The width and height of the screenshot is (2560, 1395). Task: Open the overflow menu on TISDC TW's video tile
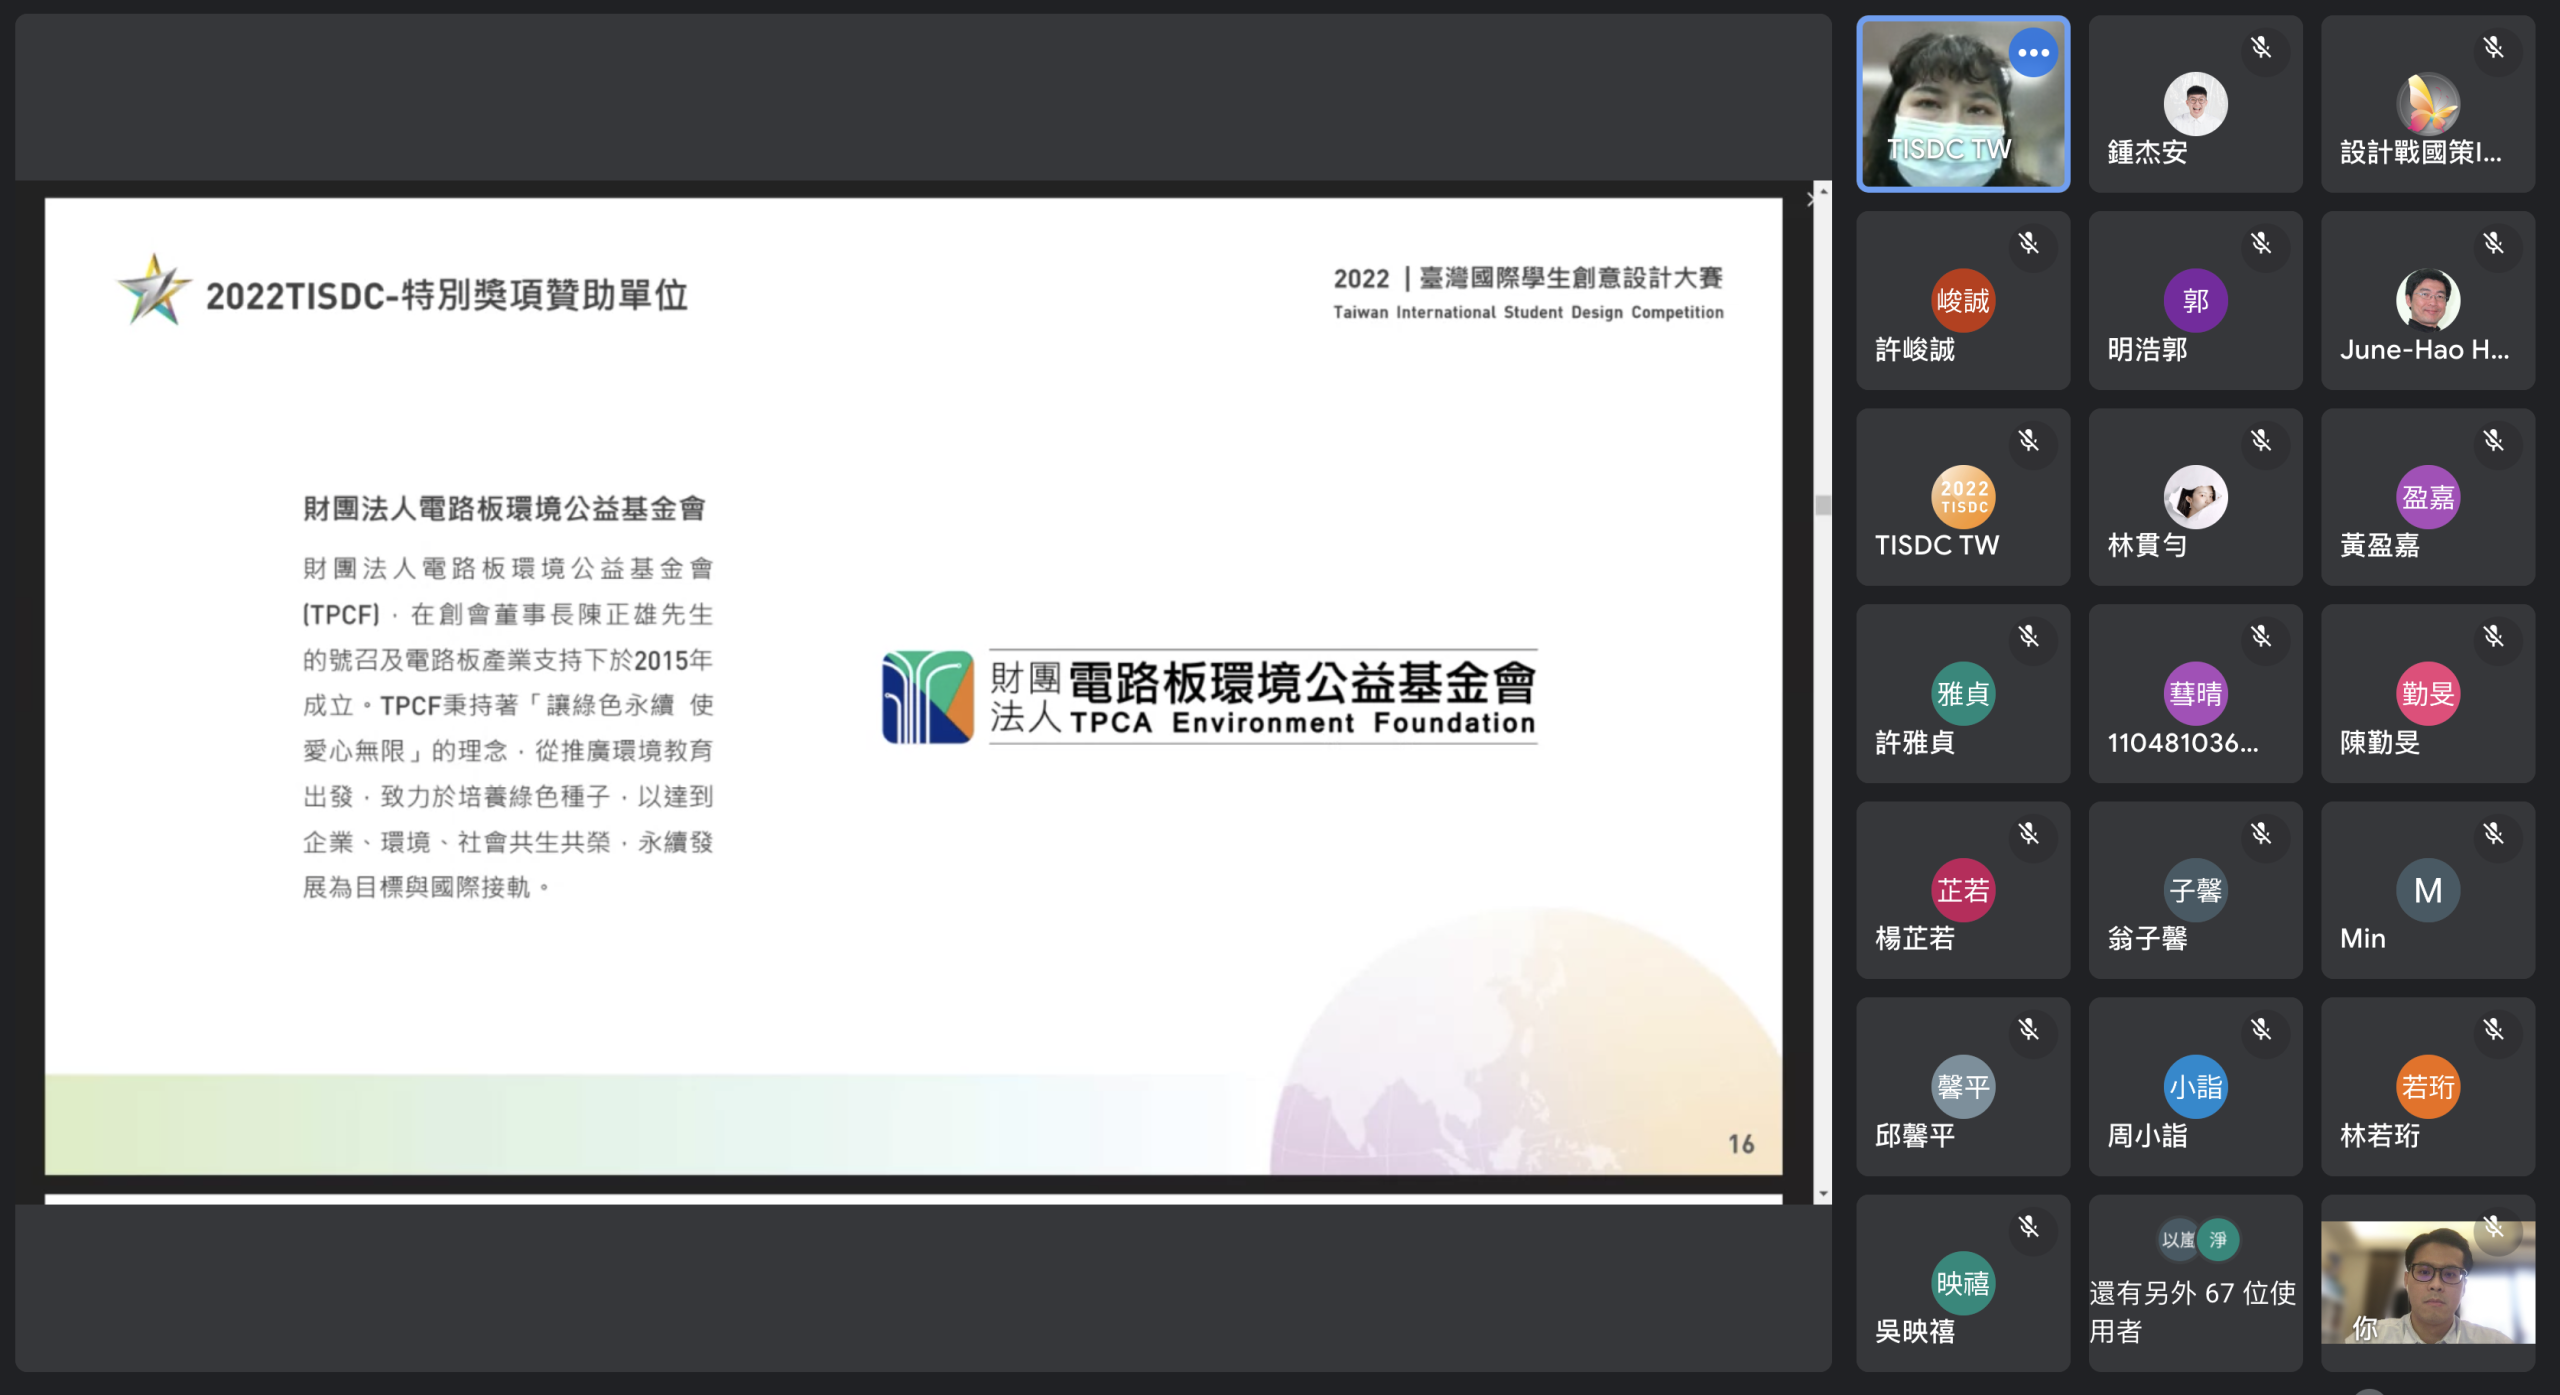coord(2033,54)
